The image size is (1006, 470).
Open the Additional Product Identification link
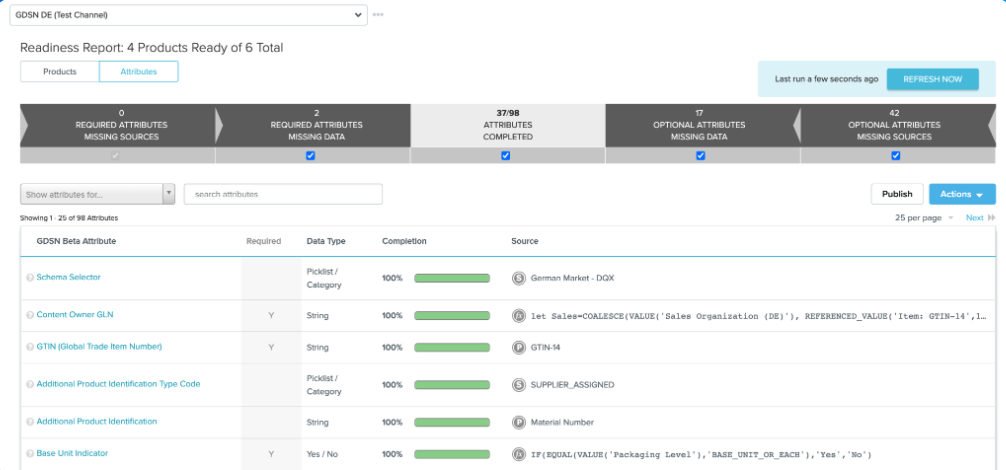[97, 421]
